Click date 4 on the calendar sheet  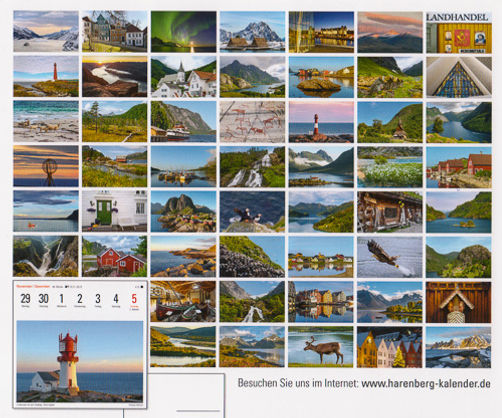pyautogui.click(x=116, y=298)
